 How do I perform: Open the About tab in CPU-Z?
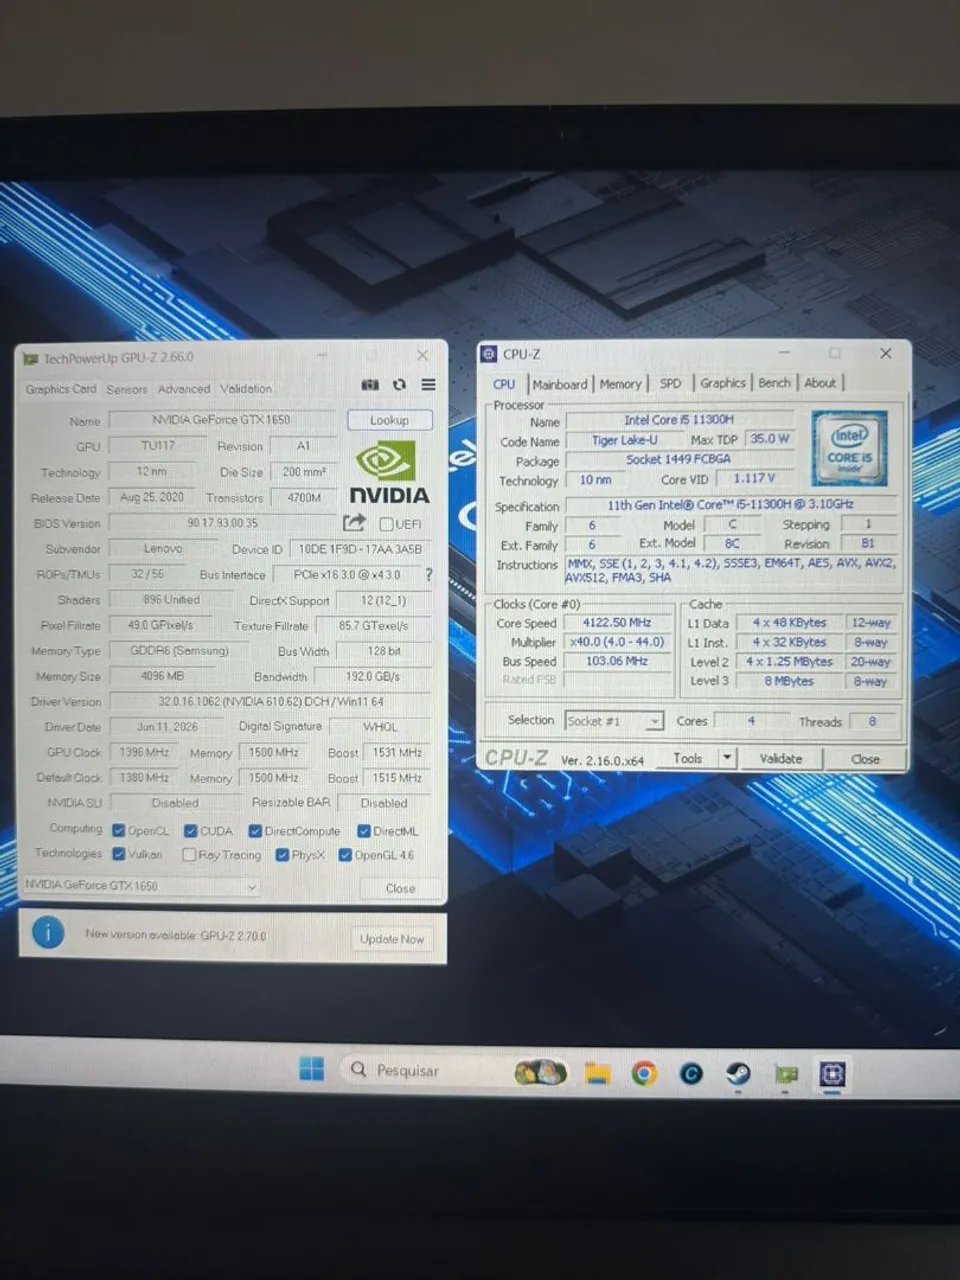pos(820,383)
